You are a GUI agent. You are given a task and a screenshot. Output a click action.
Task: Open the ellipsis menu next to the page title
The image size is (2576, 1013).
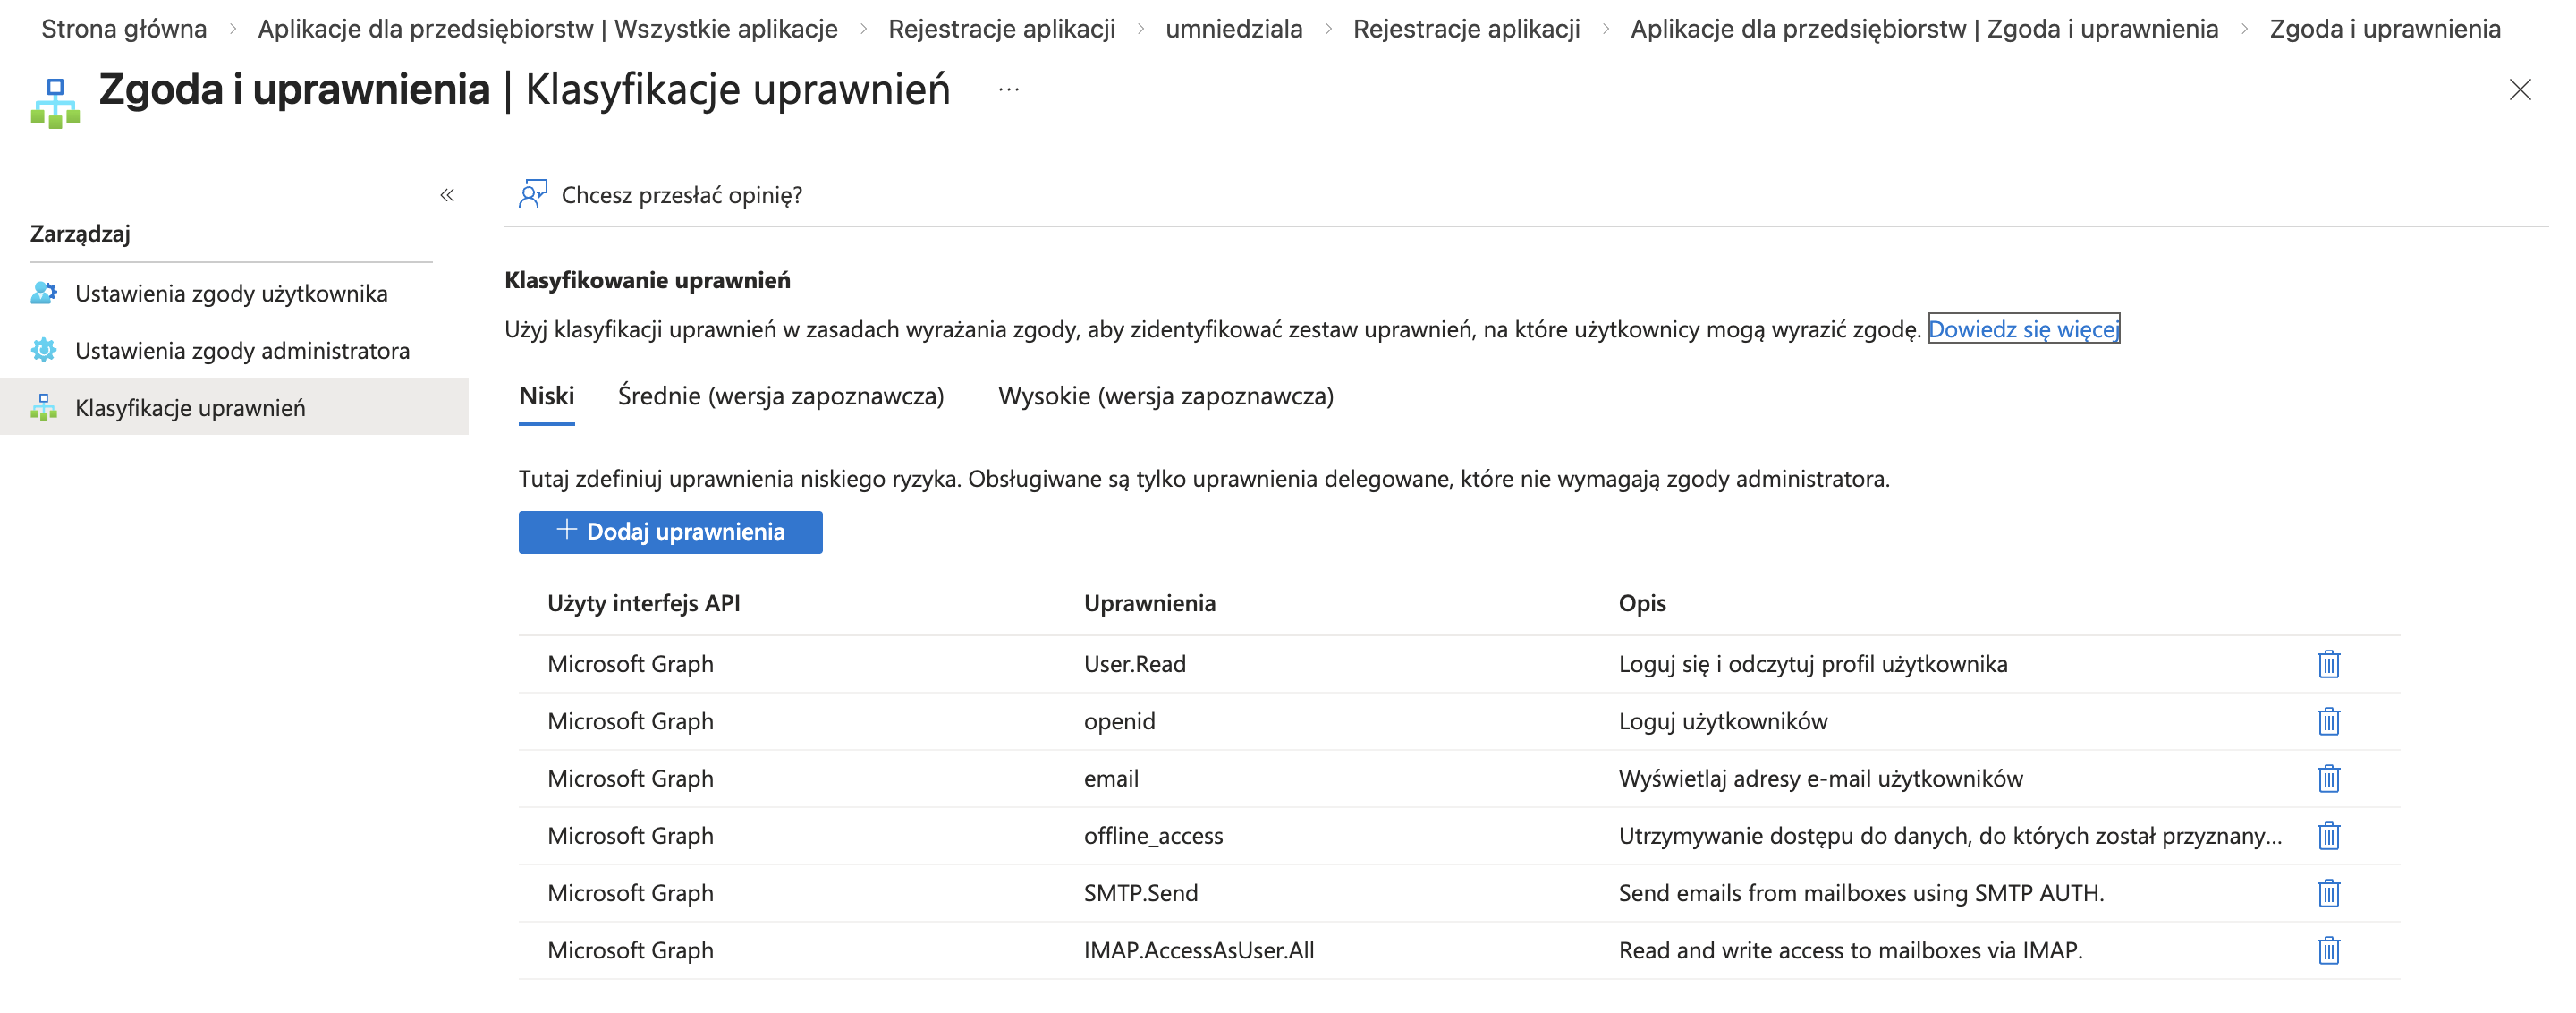coord(1007,90)
